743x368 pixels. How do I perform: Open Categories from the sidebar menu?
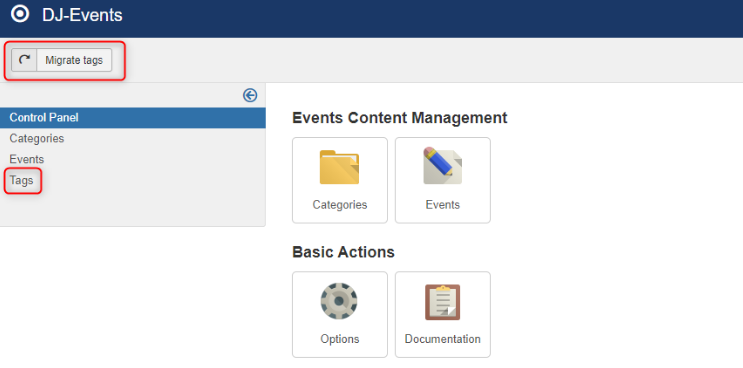(x=36, y=138)
